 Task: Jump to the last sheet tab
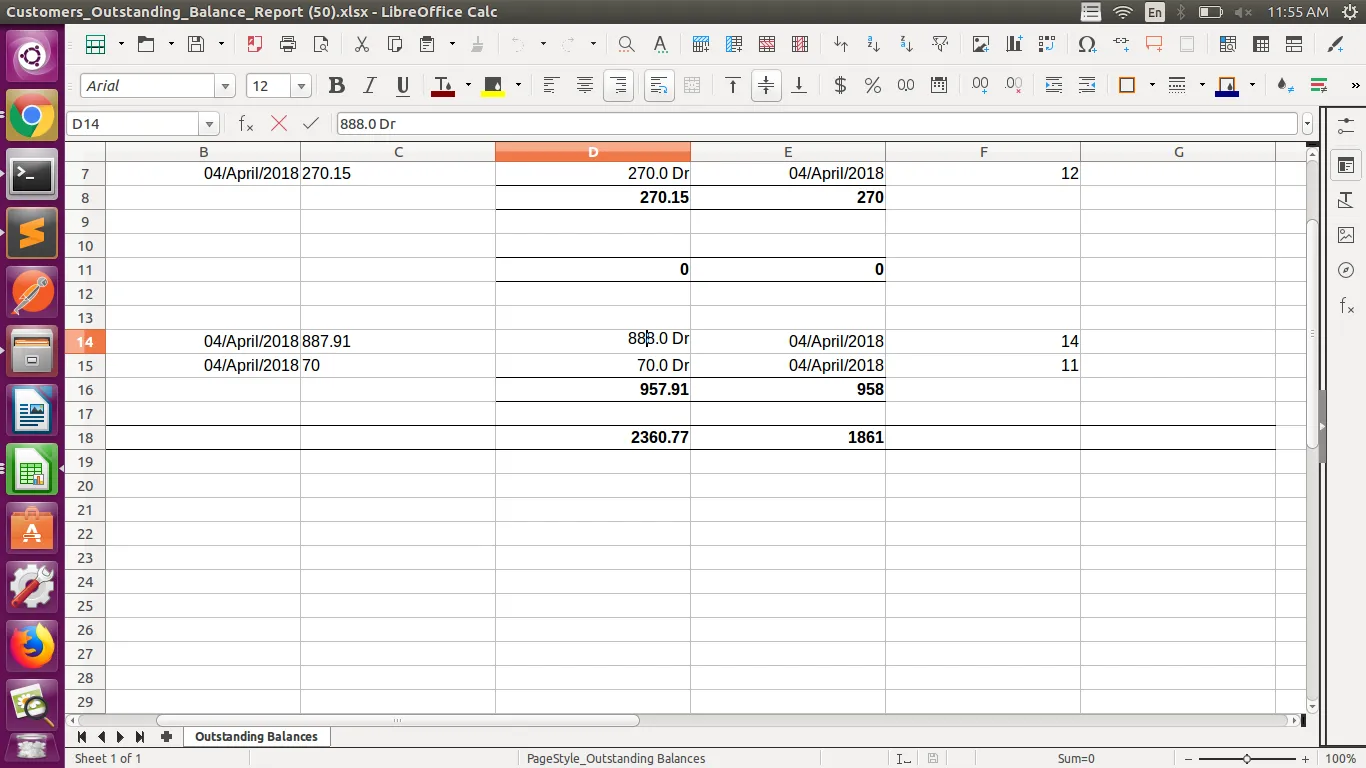(x=140, y=737)
